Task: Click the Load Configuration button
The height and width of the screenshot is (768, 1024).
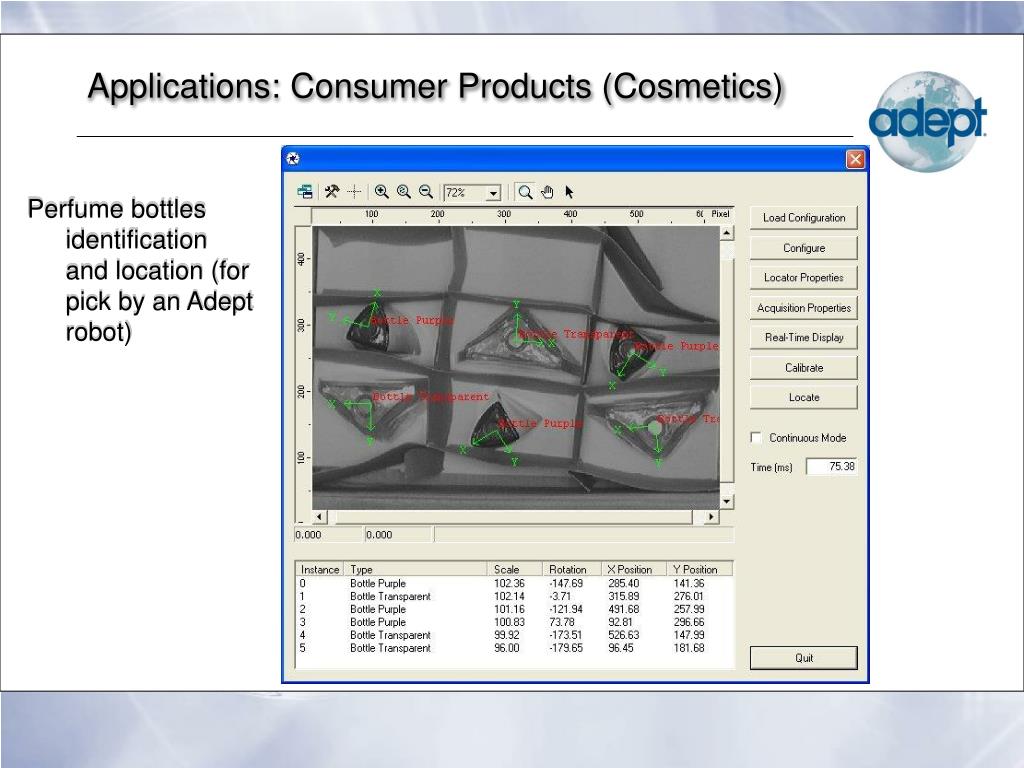Action: (x=803, y=218)
